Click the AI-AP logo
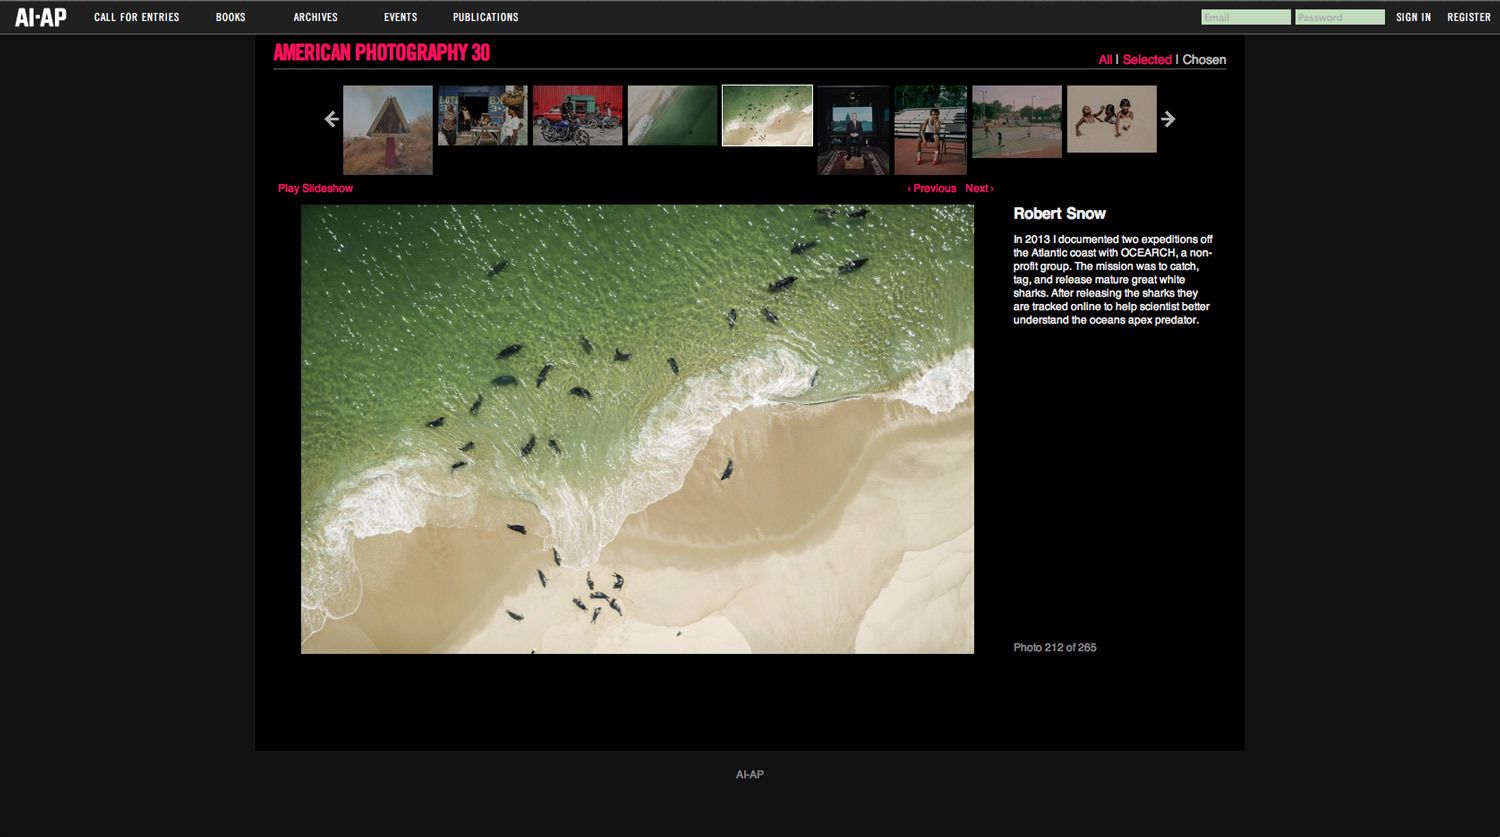This screenshot has width=1500, height=837. [41, 17]
